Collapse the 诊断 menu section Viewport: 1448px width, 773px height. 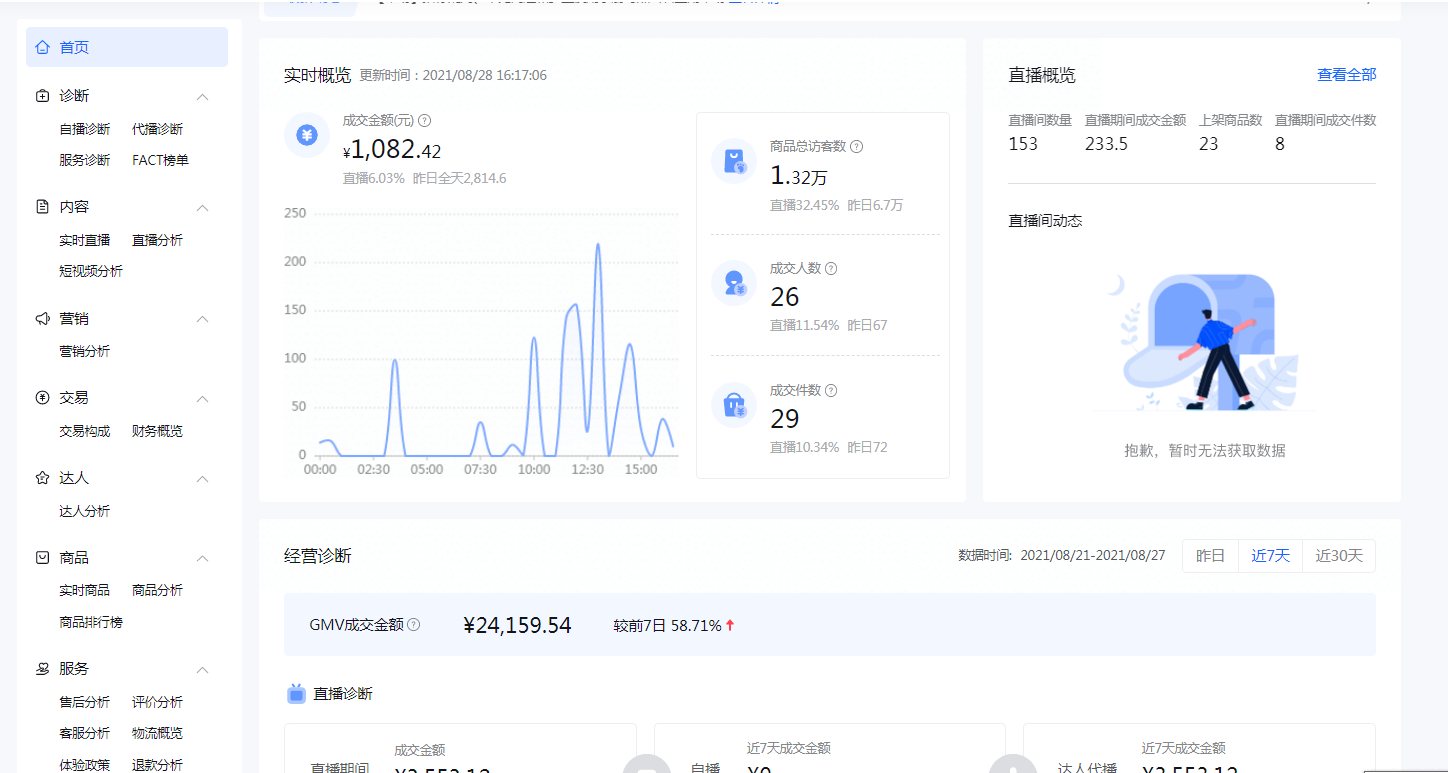click(202, 97)
